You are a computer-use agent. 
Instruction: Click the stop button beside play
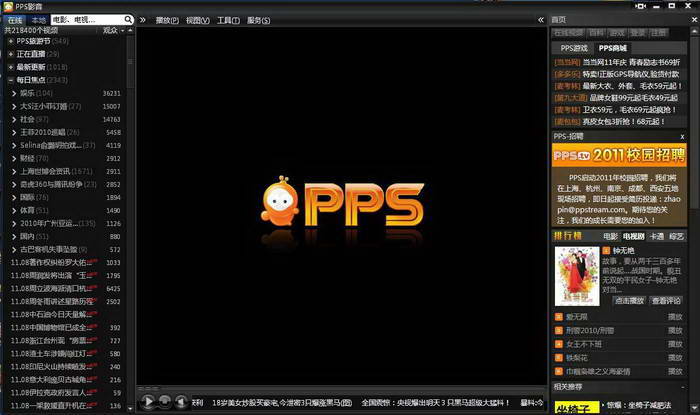[x=165, y=402]
